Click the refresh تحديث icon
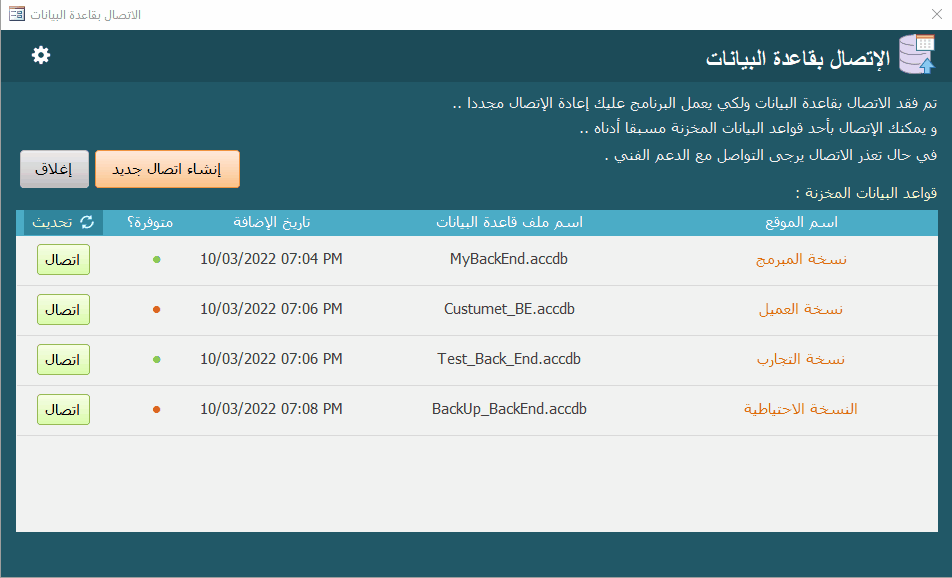Viewport: 952px width, 578px height. tap(87, 222)
